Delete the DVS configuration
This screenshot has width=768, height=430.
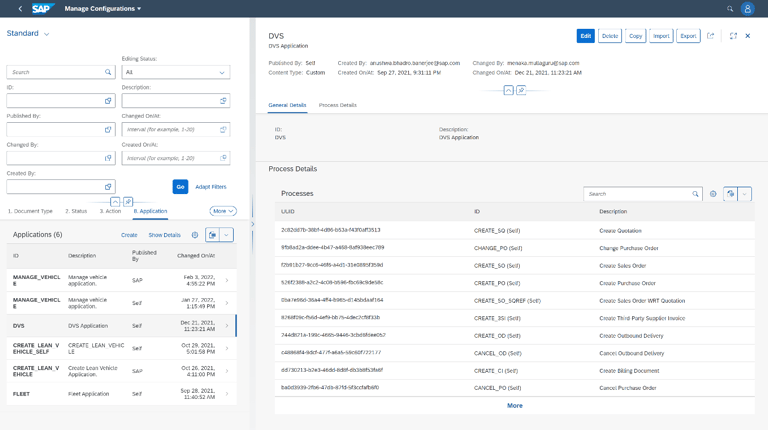(610, 36)
